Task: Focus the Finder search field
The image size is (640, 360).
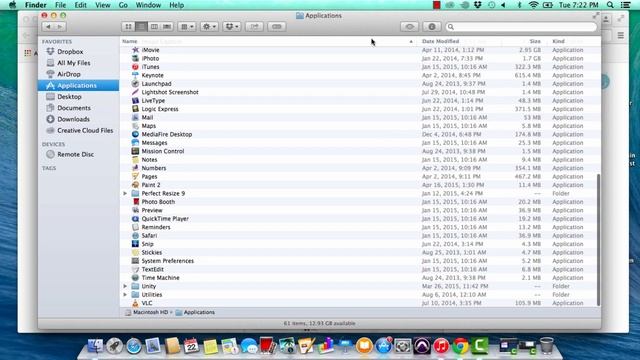Action: [521, 27]
